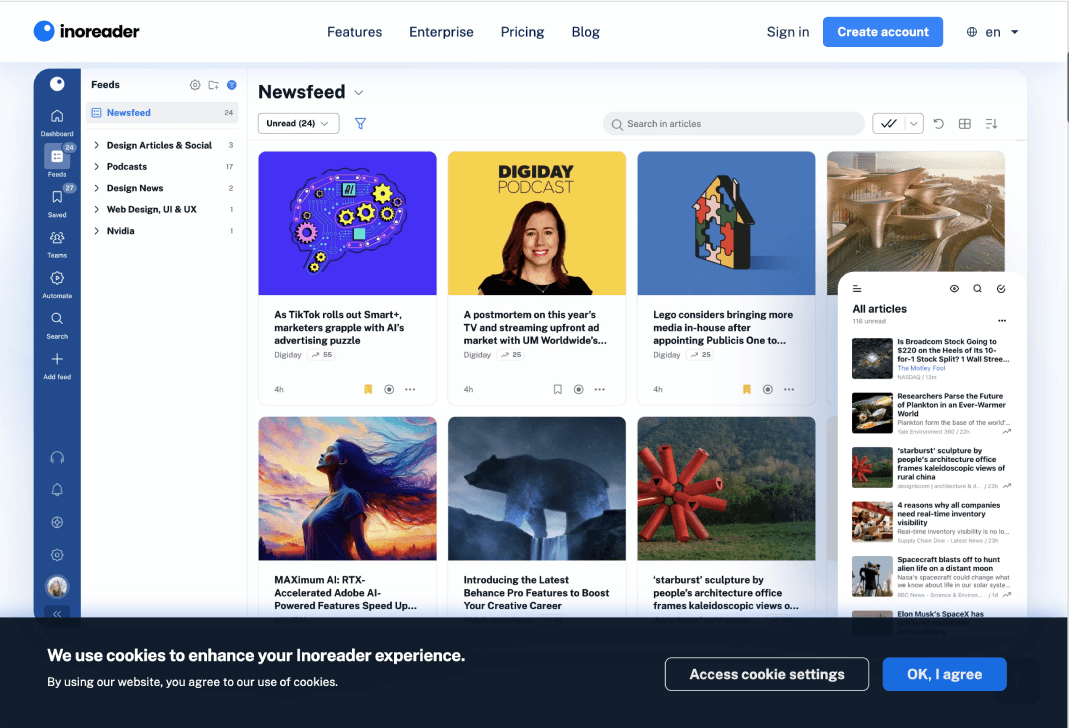This screenshot has width=1069, height=728.
Task: Open the Newsfeed title dropdown chevron
Action: (x=359, y=93)
